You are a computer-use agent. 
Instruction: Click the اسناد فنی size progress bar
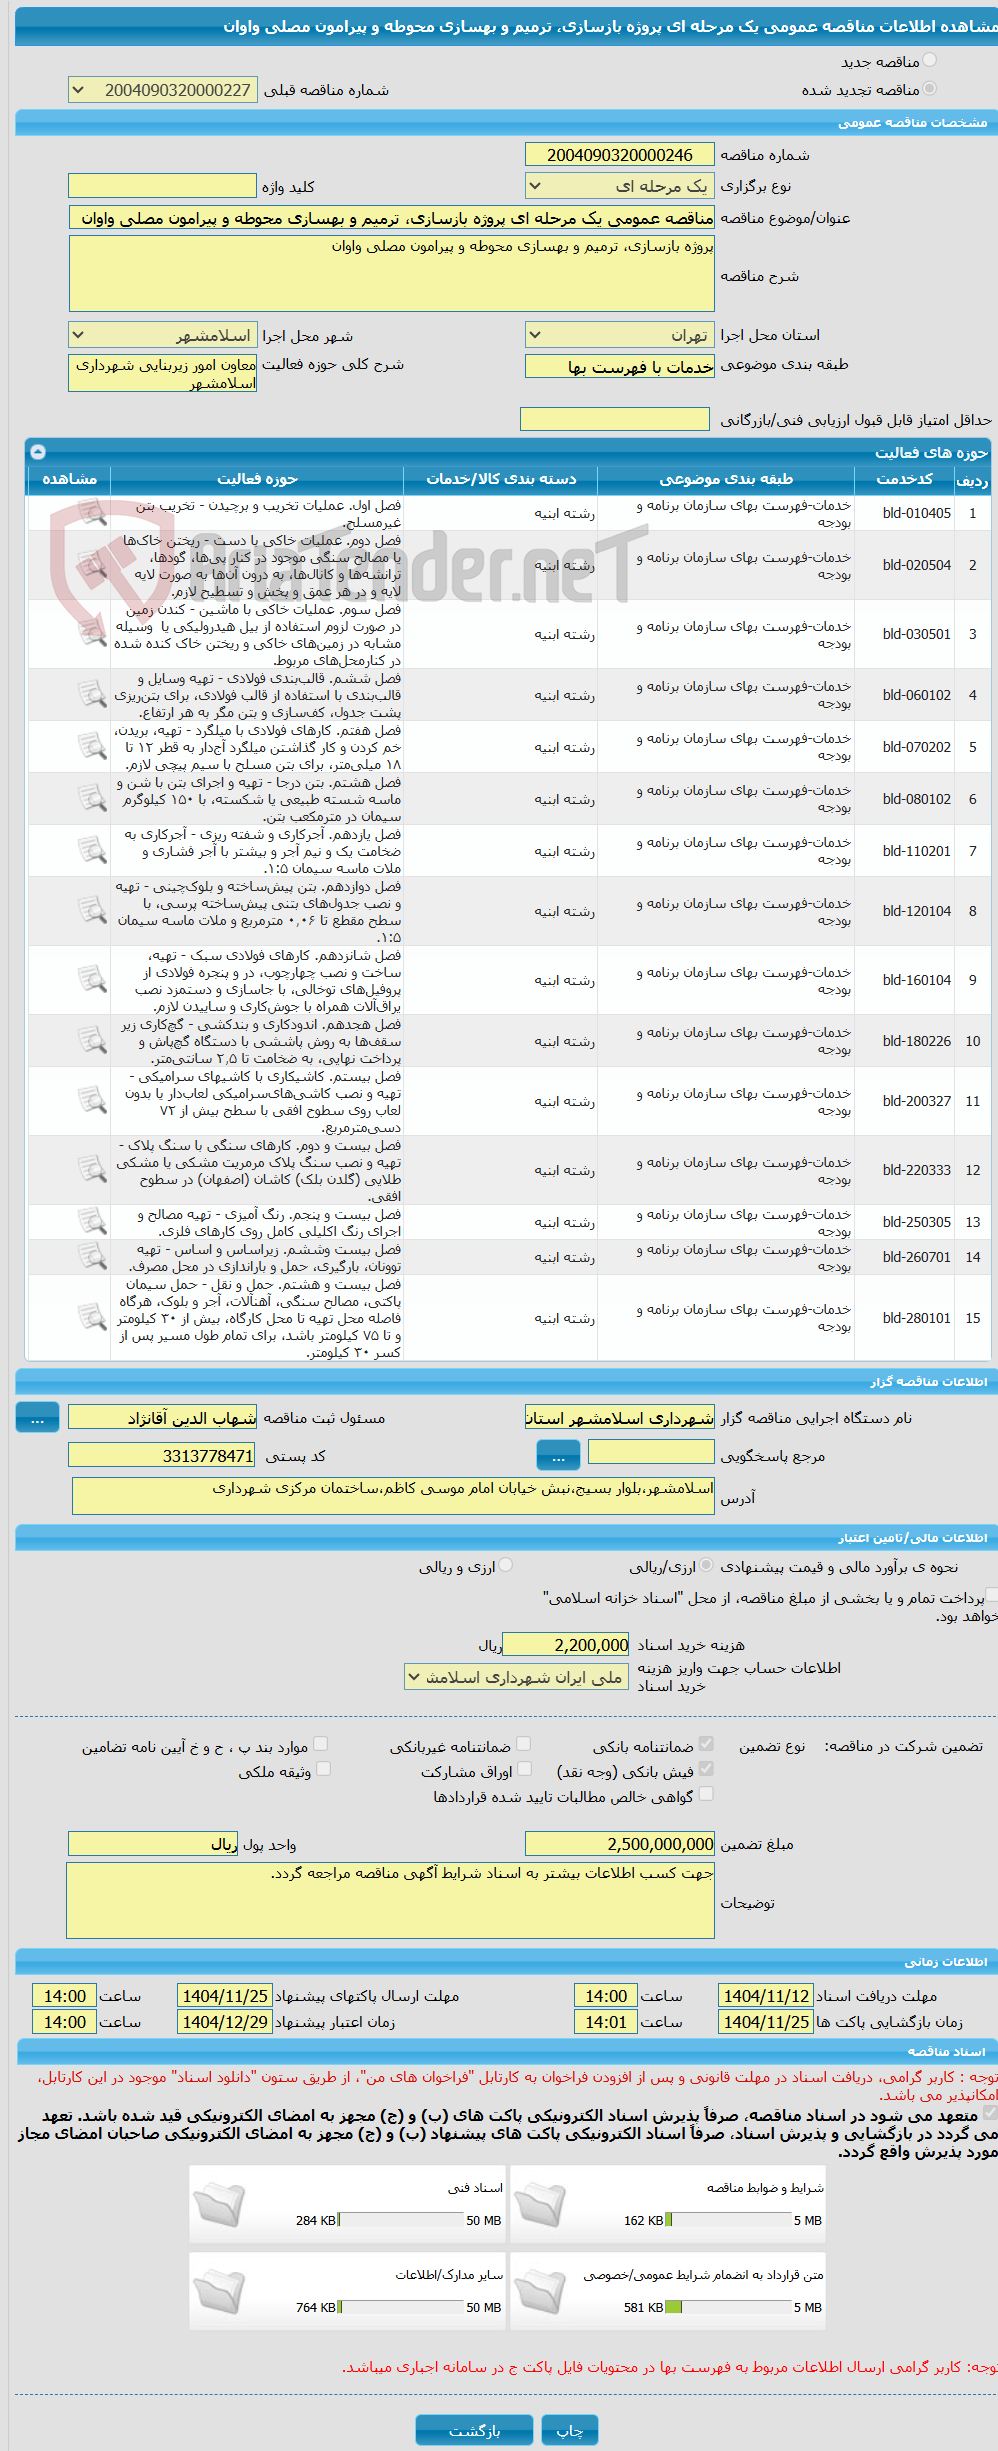coord(400,2219)
